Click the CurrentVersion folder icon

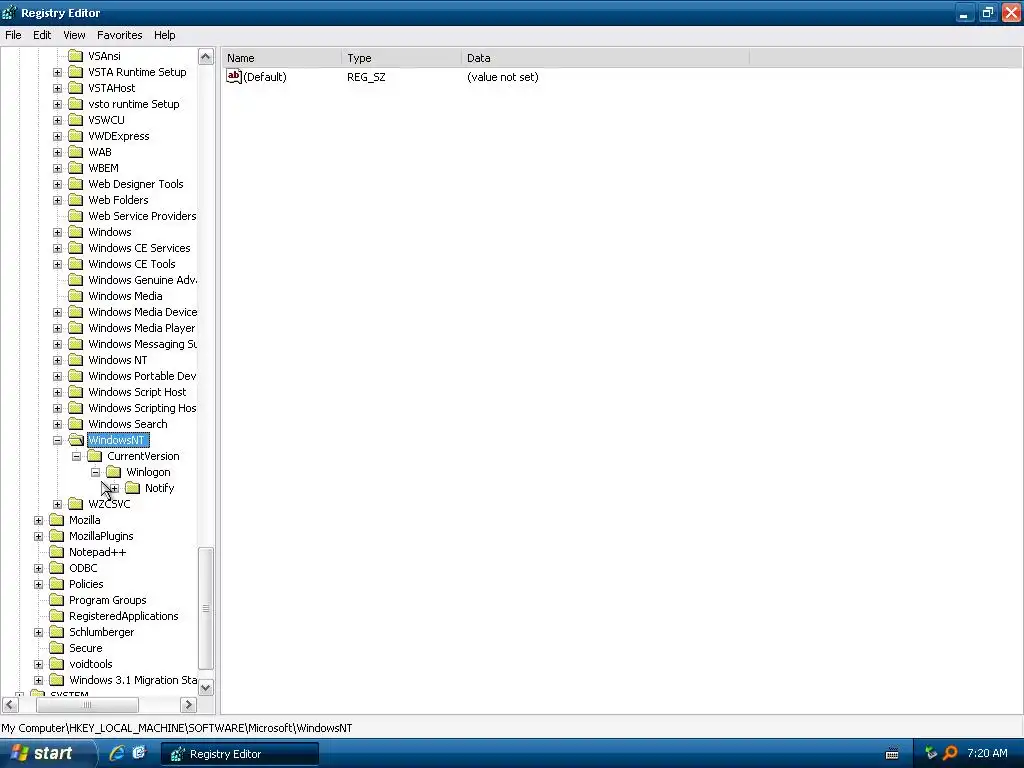(95, 456)
